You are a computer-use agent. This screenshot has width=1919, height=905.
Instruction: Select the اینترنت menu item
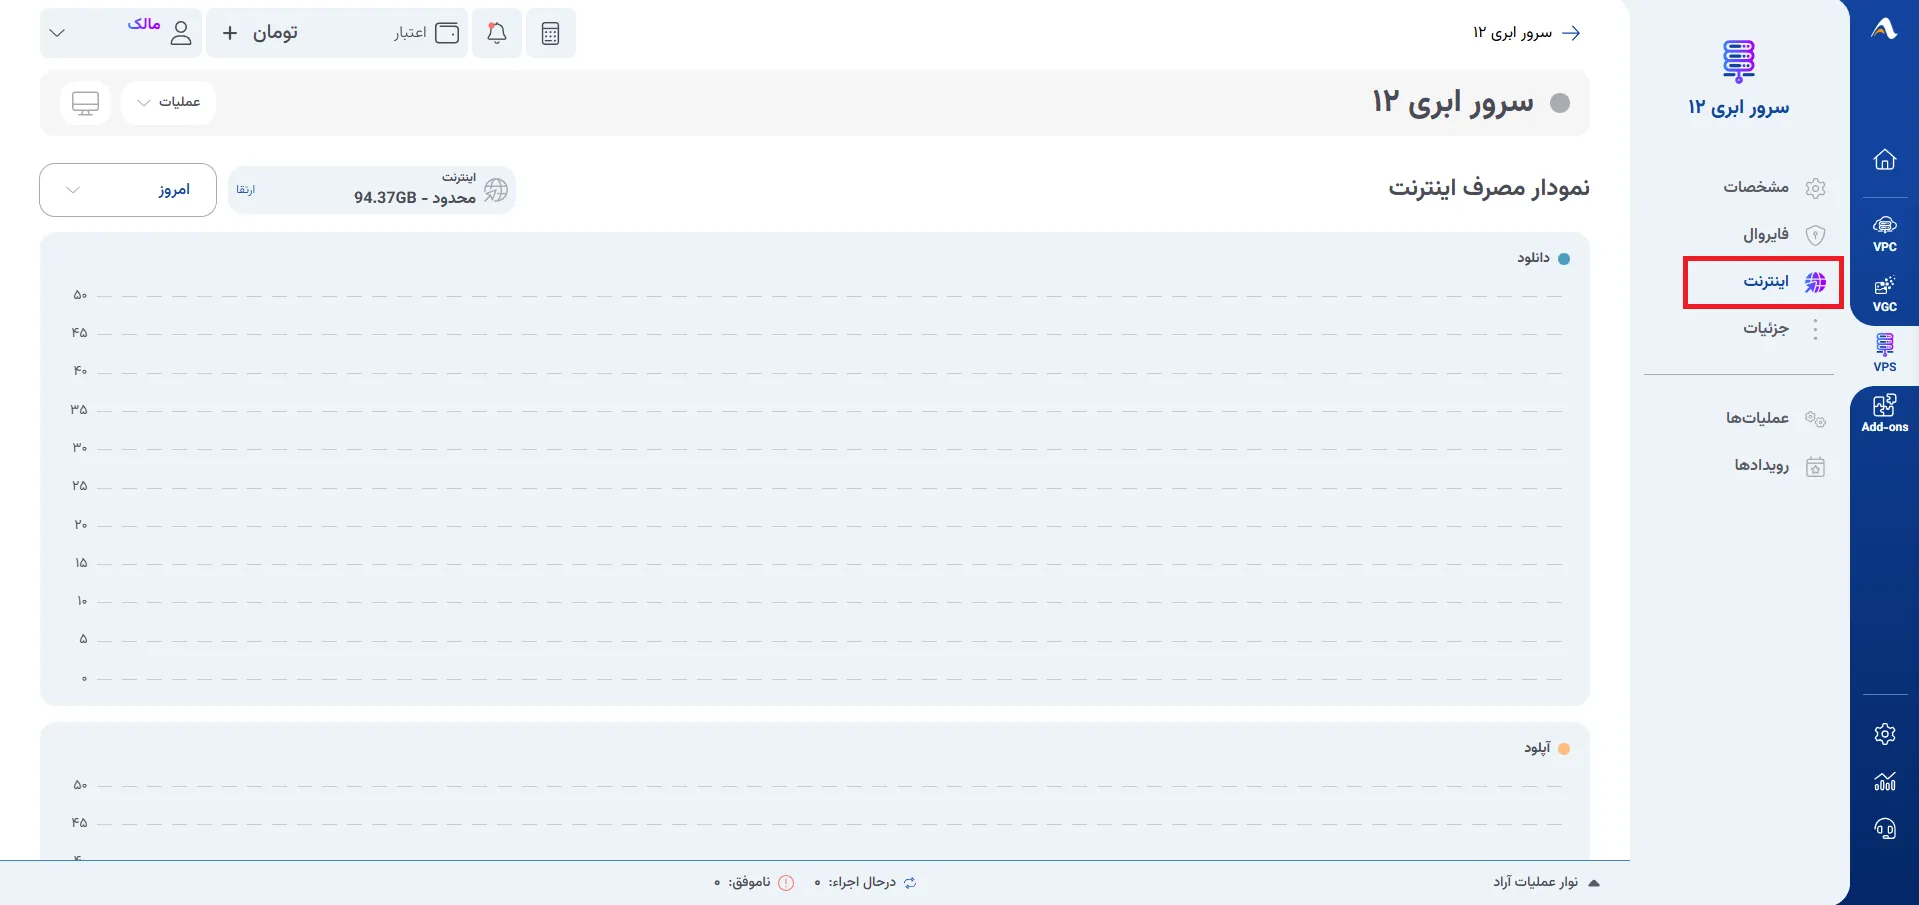pyautogui.click(x=1763, y=282)
